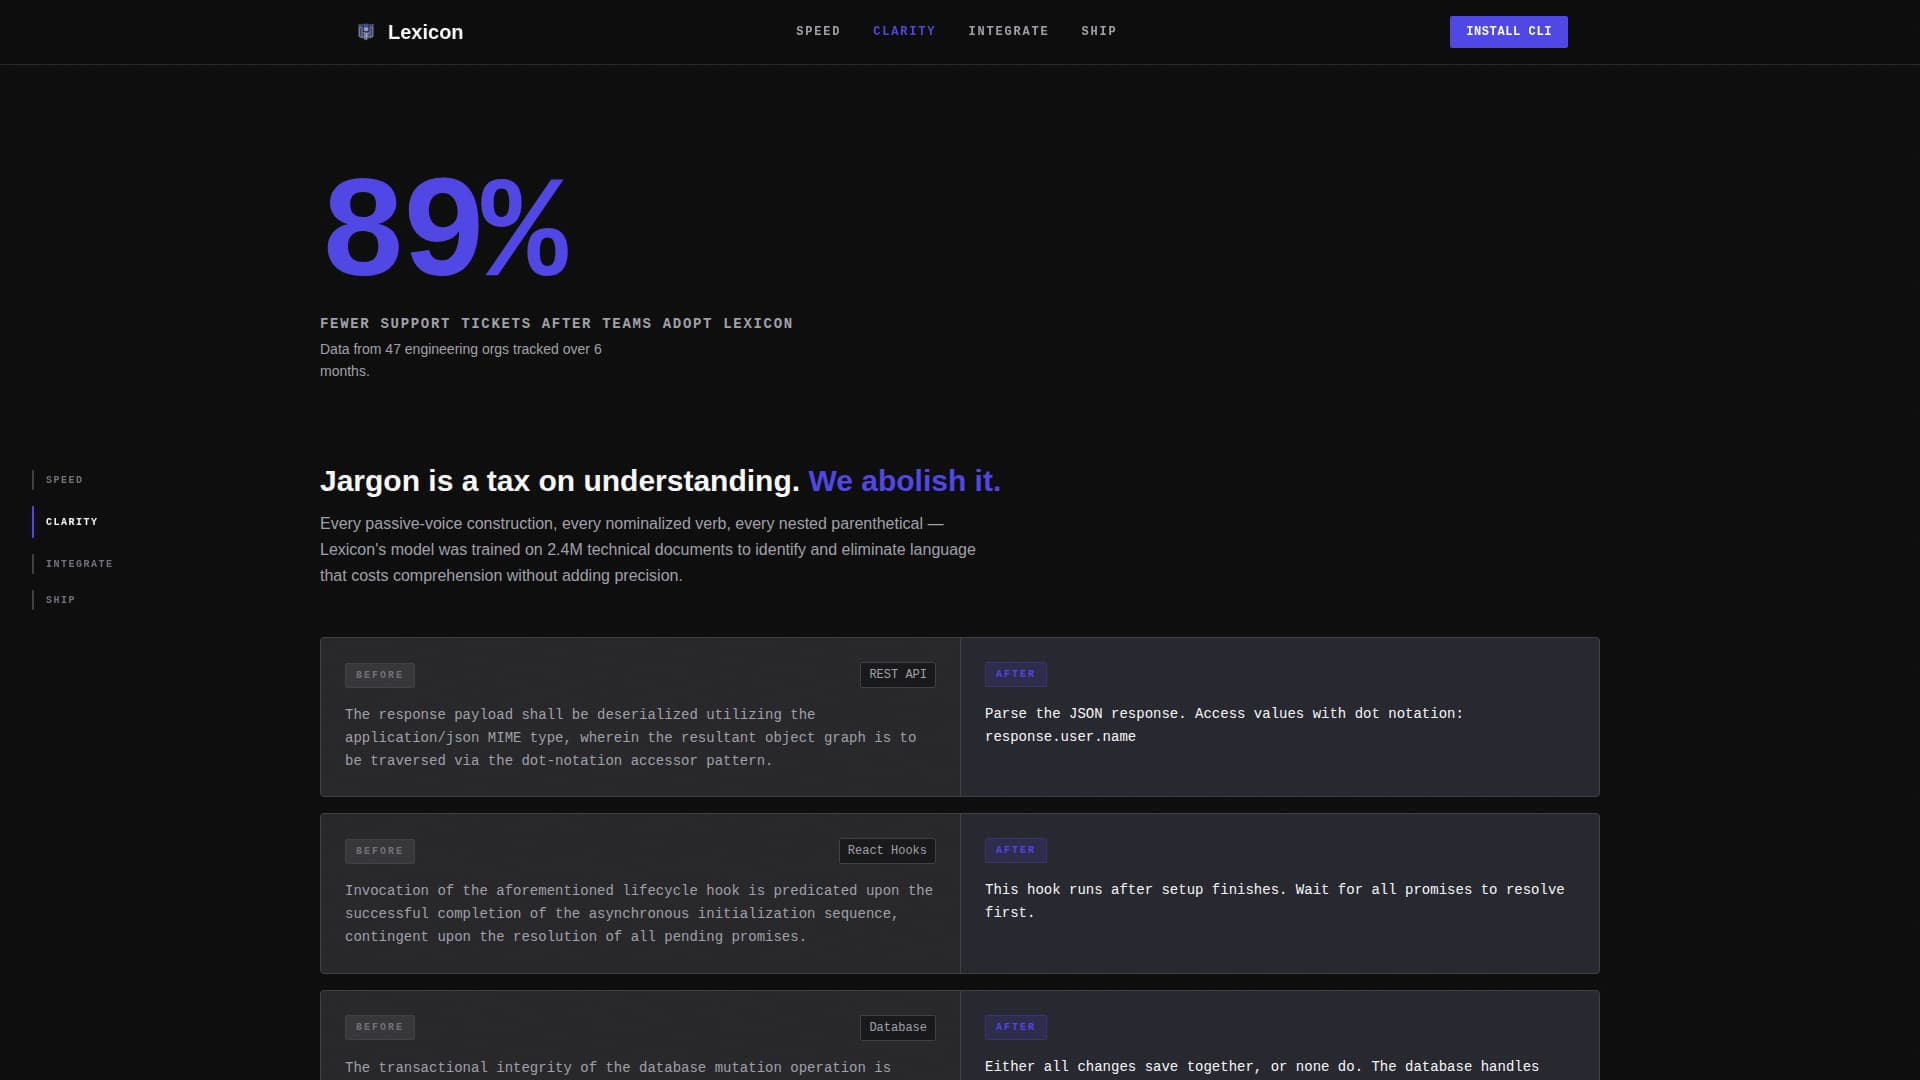Screen dimensions: 1920x1080
Task: Go to SPEED in the top navigation
Action: 818,31
